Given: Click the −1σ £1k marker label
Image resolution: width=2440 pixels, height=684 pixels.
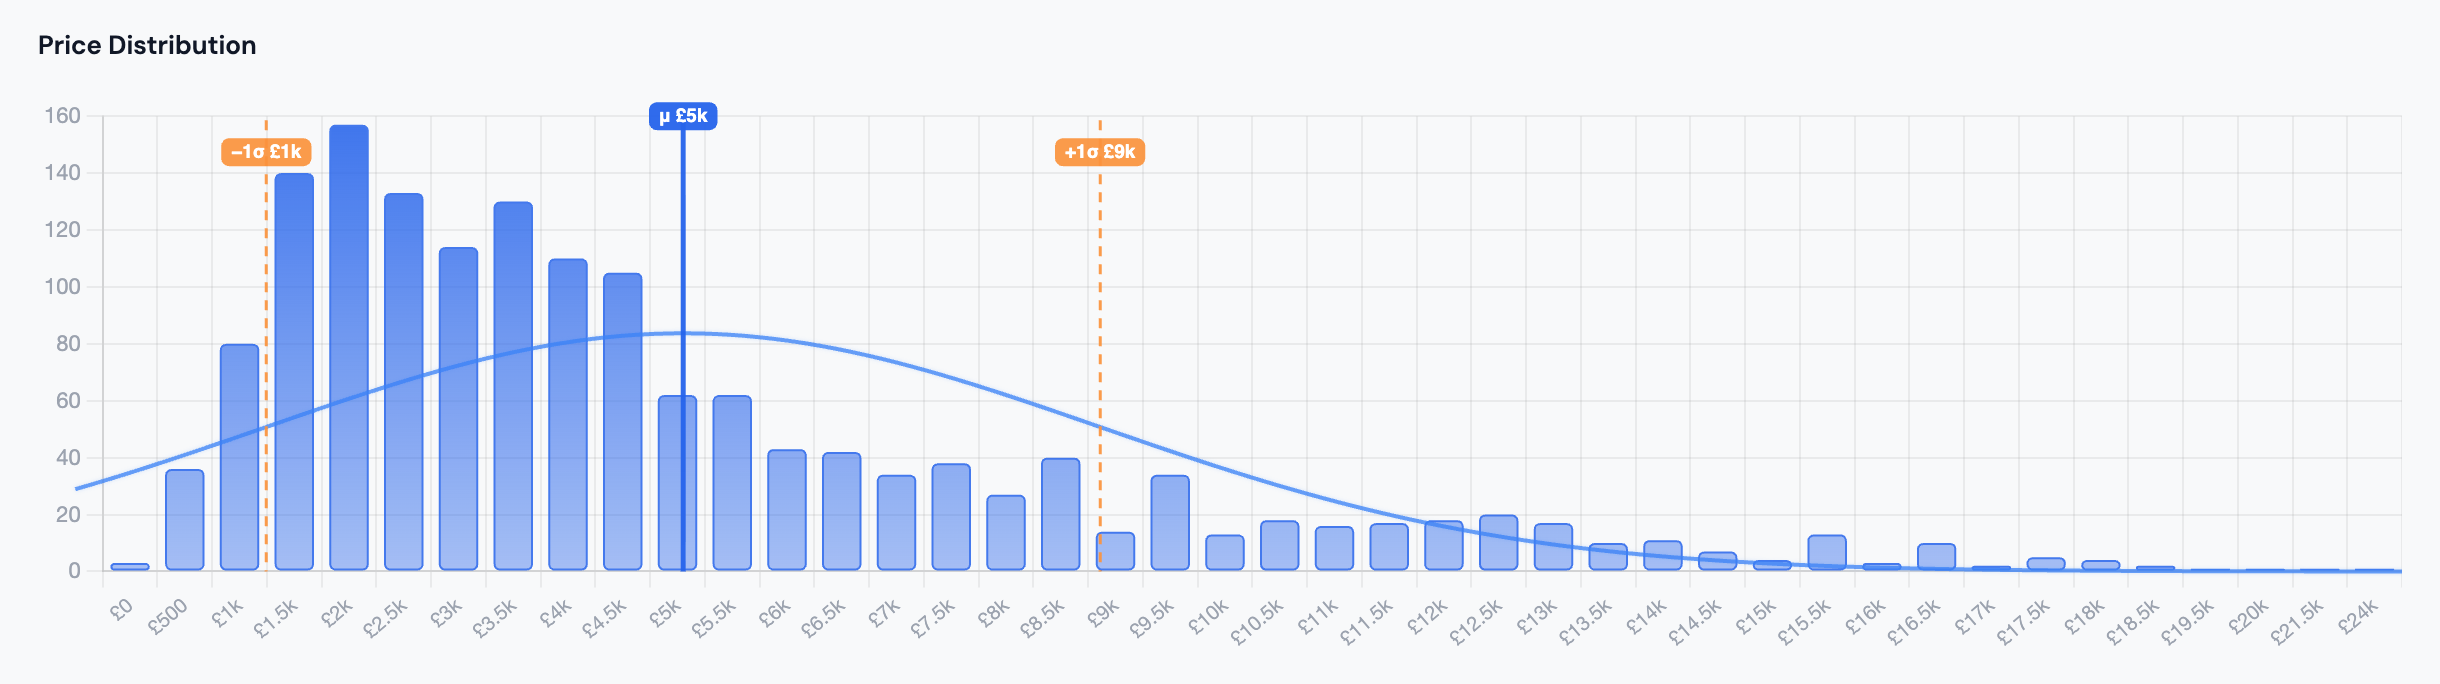Looking at the screenshot, I should (266, 152).
